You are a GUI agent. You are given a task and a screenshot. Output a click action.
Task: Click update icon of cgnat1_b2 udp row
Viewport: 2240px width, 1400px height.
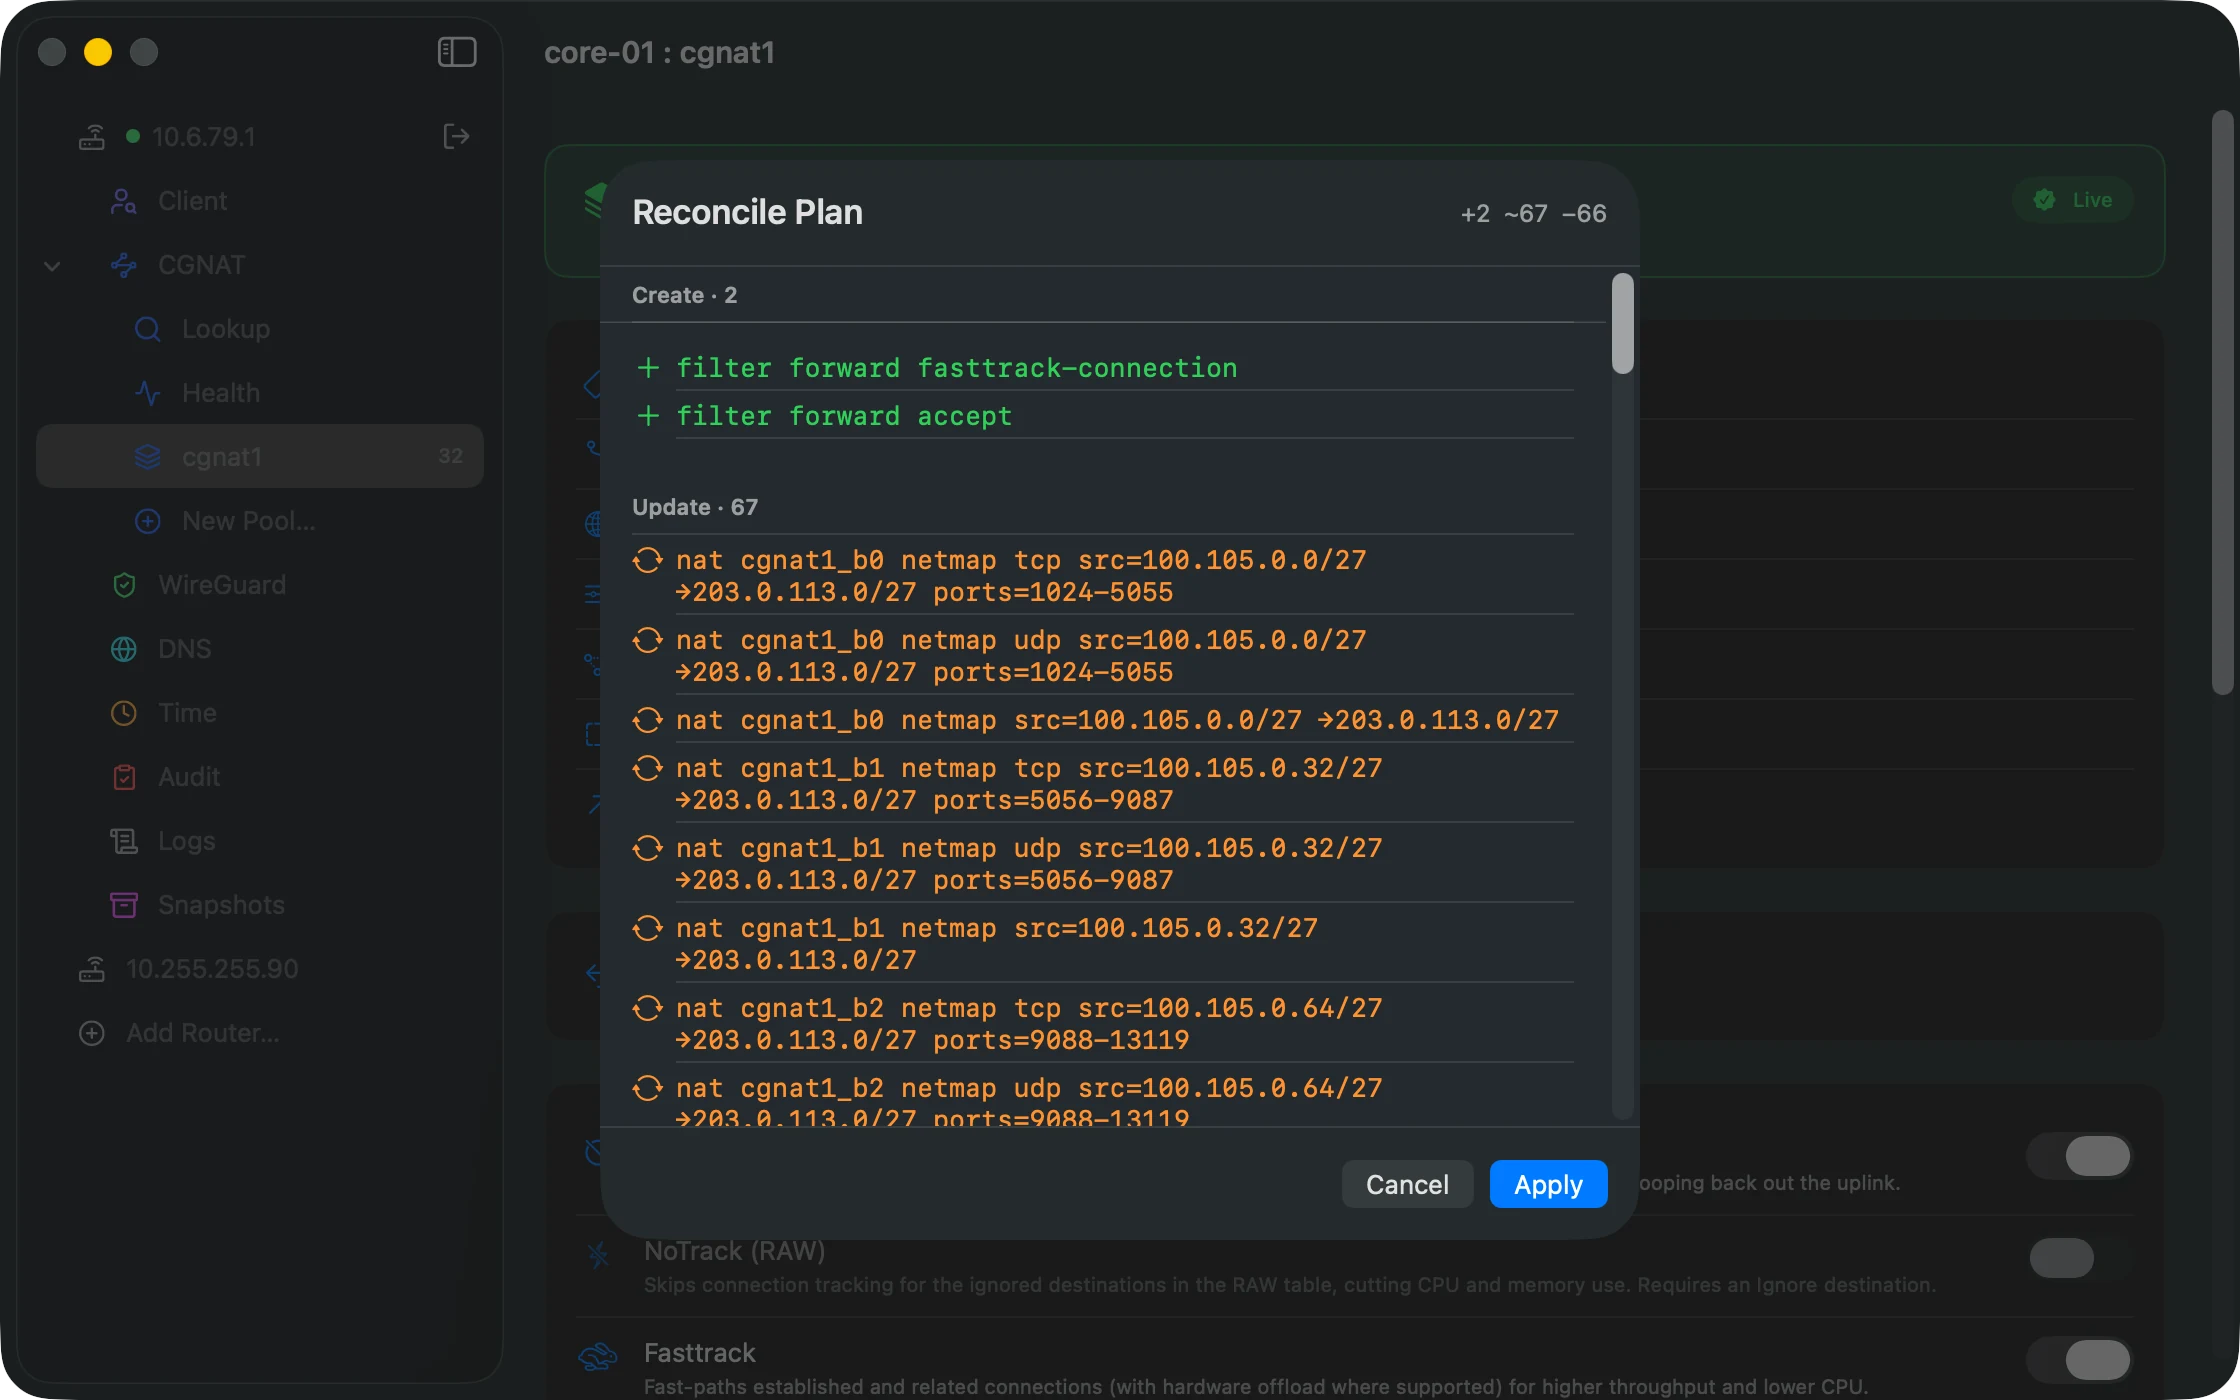[x=648, y=1088]
